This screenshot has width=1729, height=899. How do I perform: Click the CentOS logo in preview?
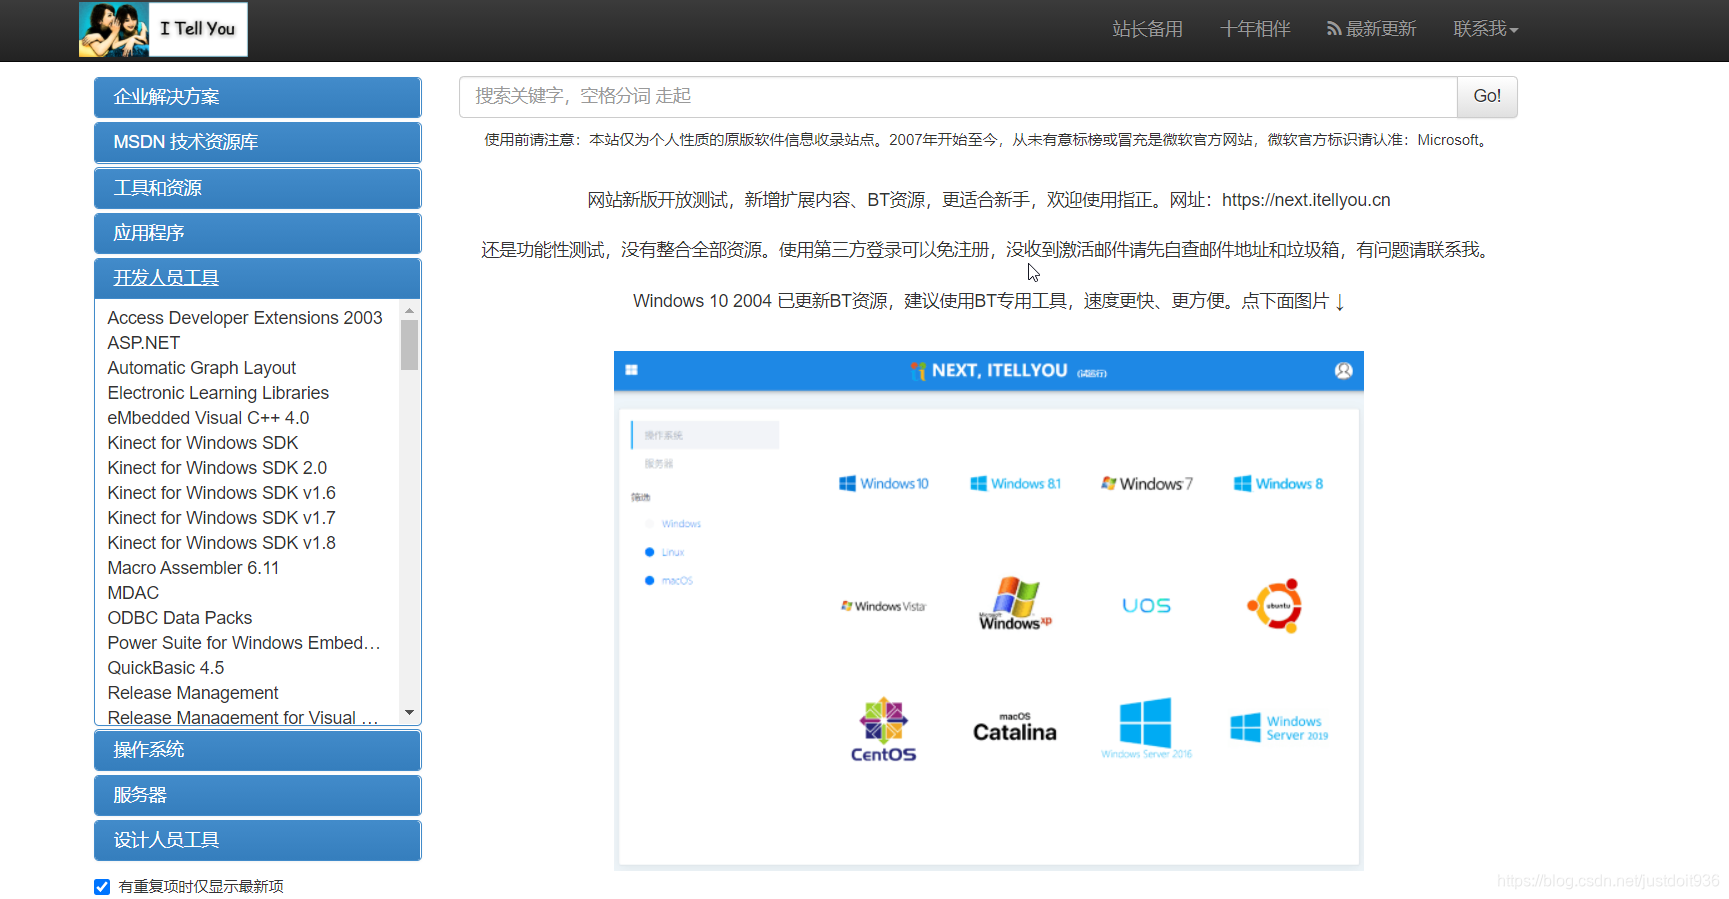click(x=884, y=730)
